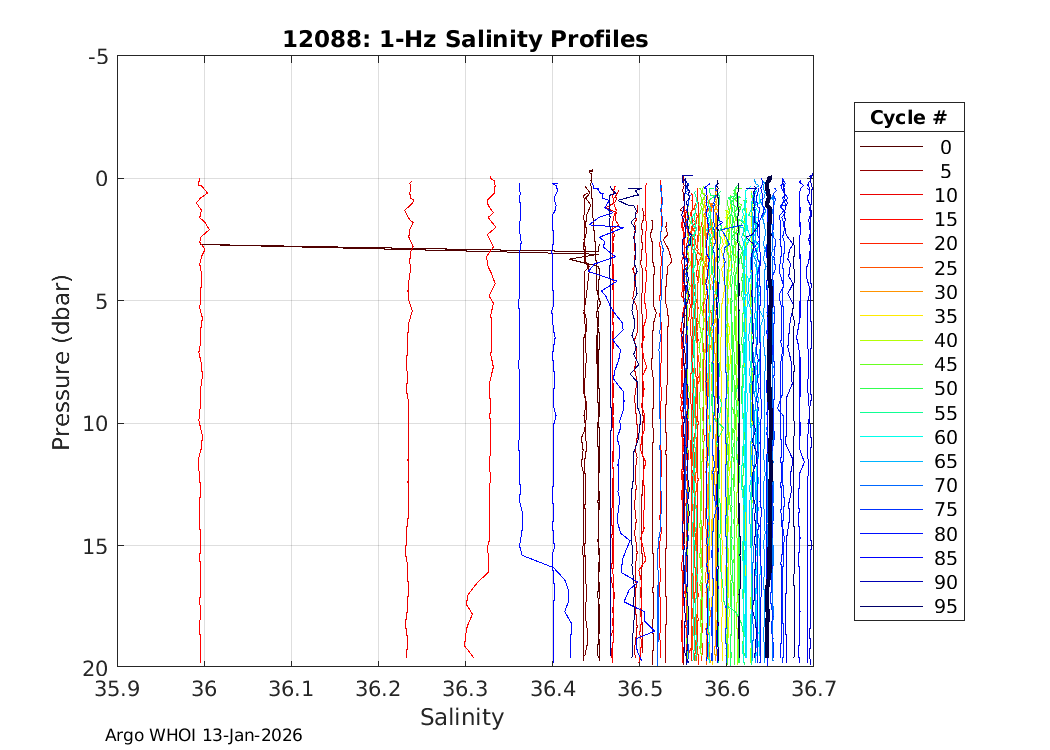The image size is (1050, 750).
Task: Click the 36.7 tick on the salinity axis
Action: [x=812, y=689]
